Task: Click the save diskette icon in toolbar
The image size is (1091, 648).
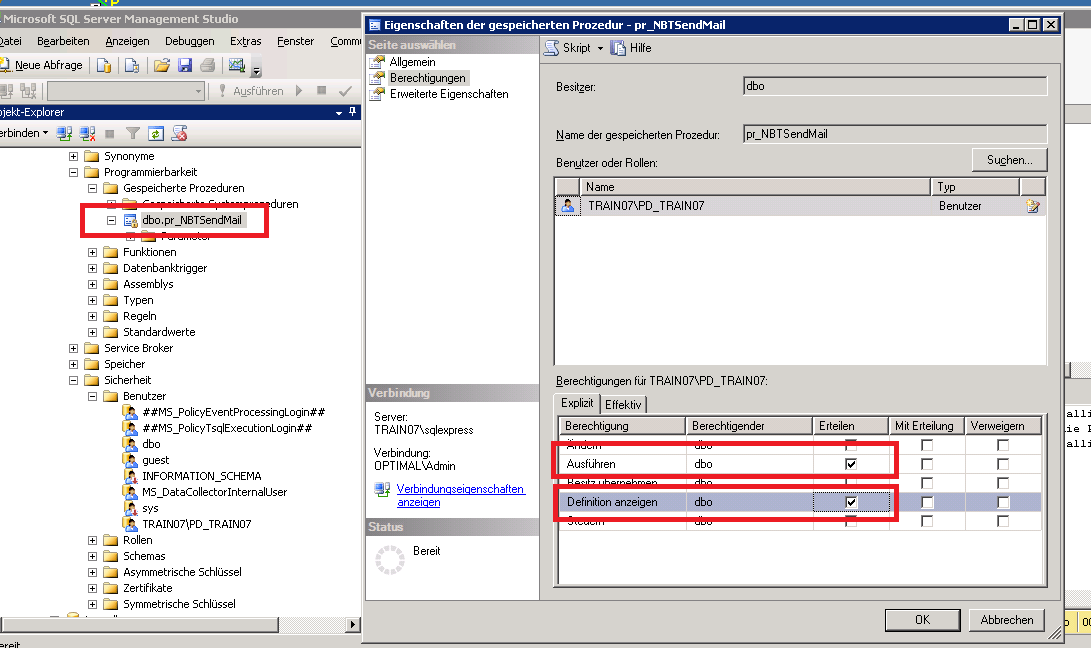Action: 185,66
